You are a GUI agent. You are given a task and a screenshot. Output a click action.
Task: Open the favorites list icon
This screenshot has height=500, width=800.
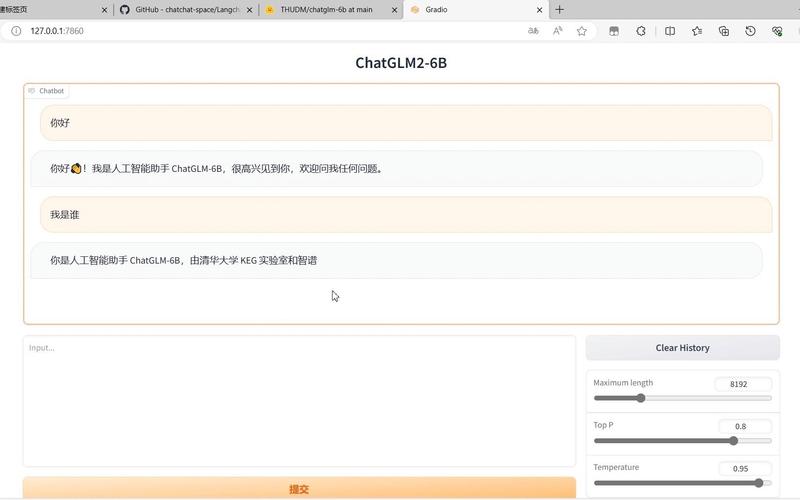click(x=697, y=31)
